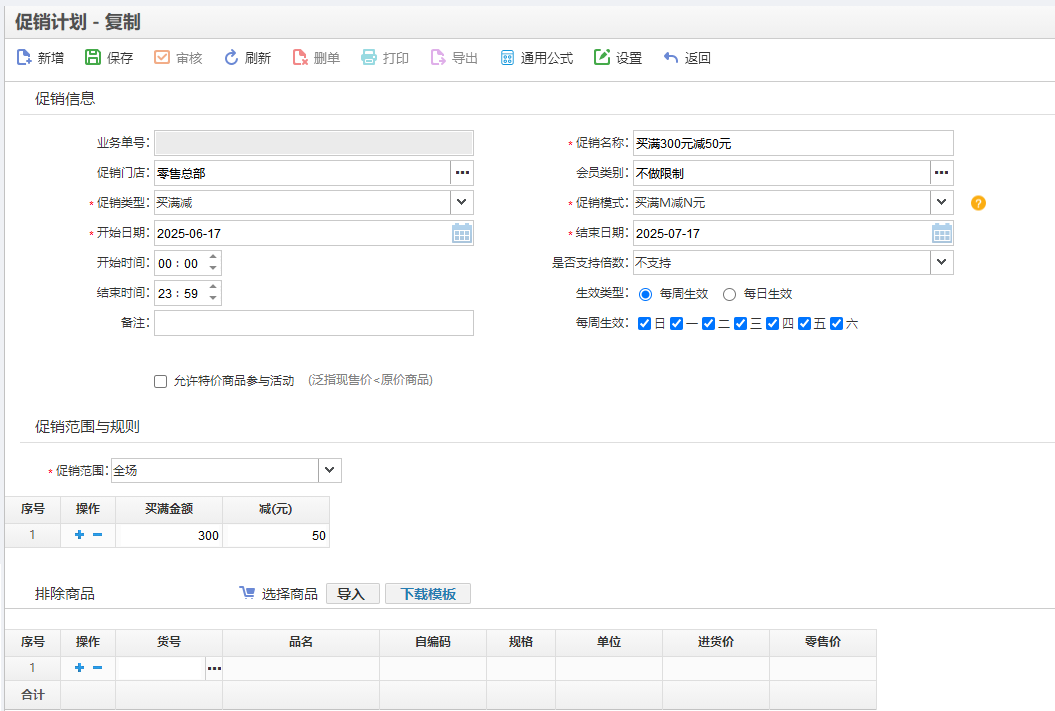Browse member types with 会员类别 ellipsis button
This screenshot has width=1055, height=711.
tap(942, 173)
